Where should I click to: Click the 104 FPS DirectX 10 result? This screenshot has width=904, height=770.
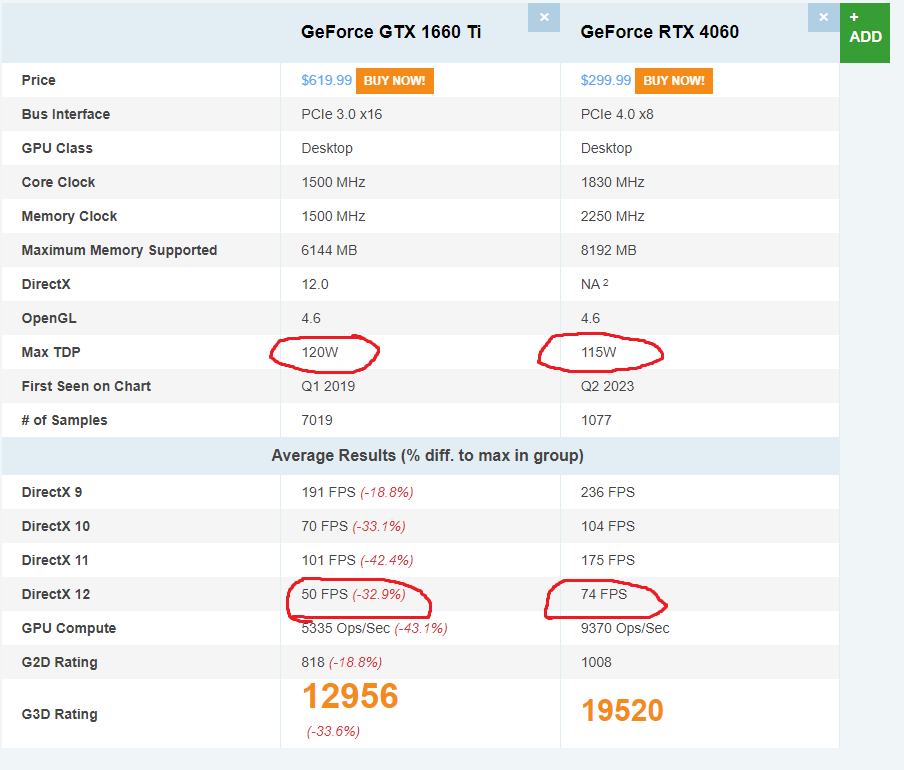pos(608,526)
